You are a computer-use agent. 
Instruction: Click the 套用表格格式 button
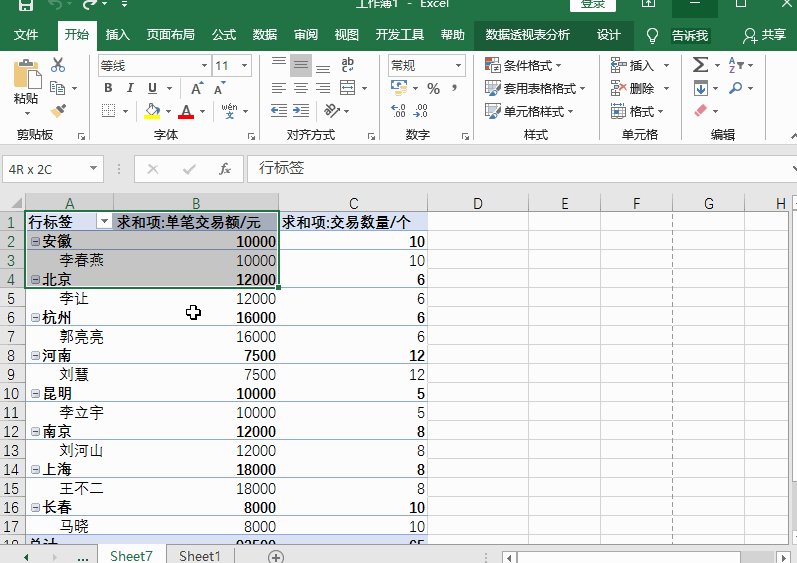536,88
